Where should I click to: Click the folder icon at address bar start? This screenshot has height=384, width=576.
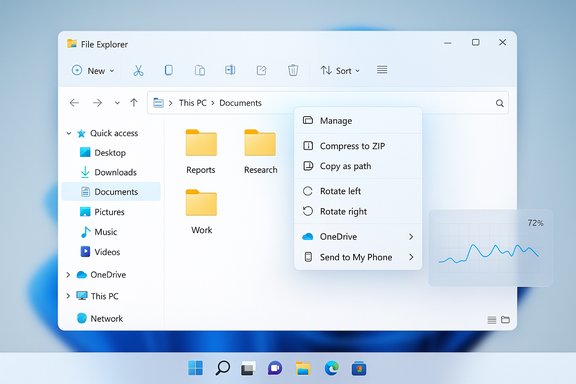tap(158, 103)
